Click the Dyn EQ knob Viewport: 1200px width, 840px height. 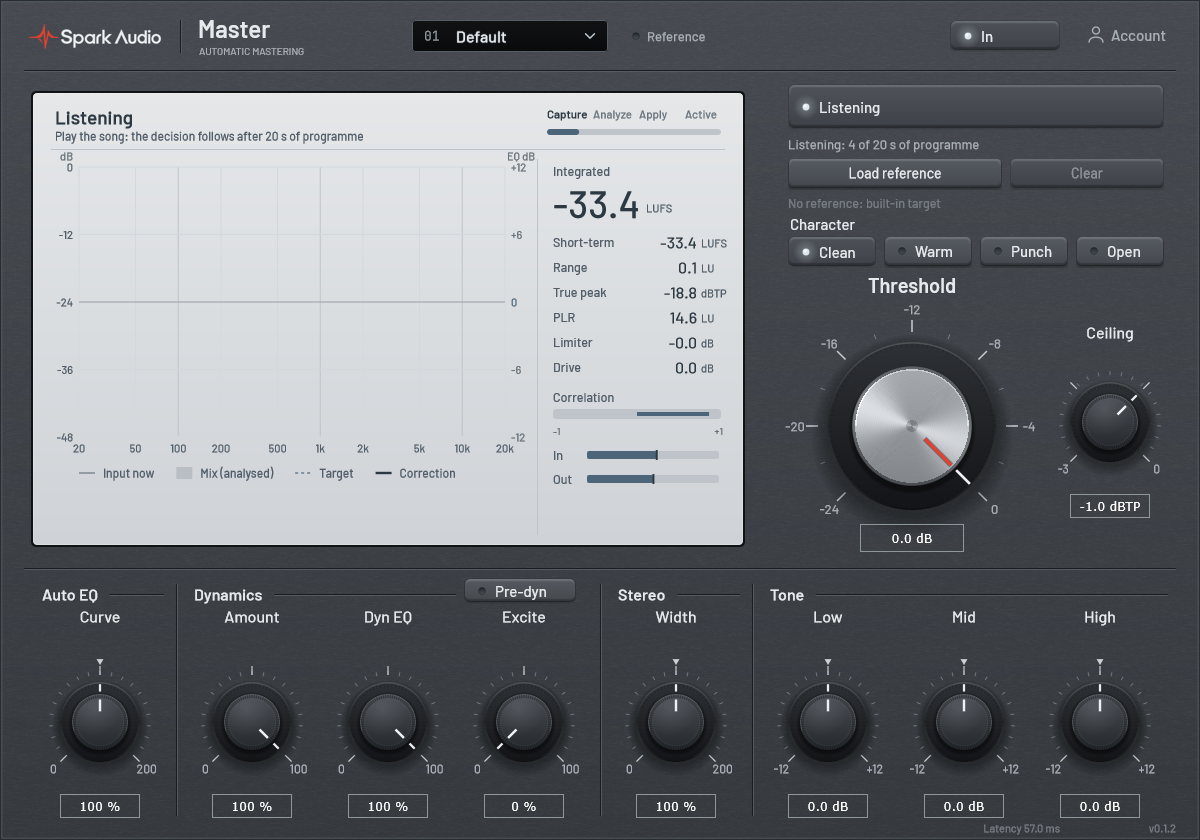tap(388, 720)
